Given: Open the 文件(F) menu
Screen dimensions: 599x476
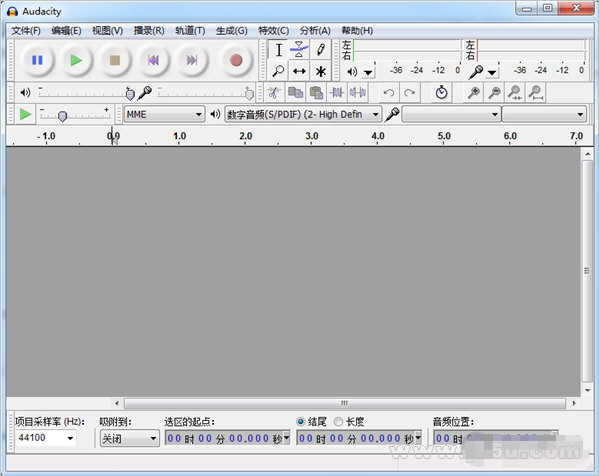Looking at the screenshot, I should click(x=26, y=31).
